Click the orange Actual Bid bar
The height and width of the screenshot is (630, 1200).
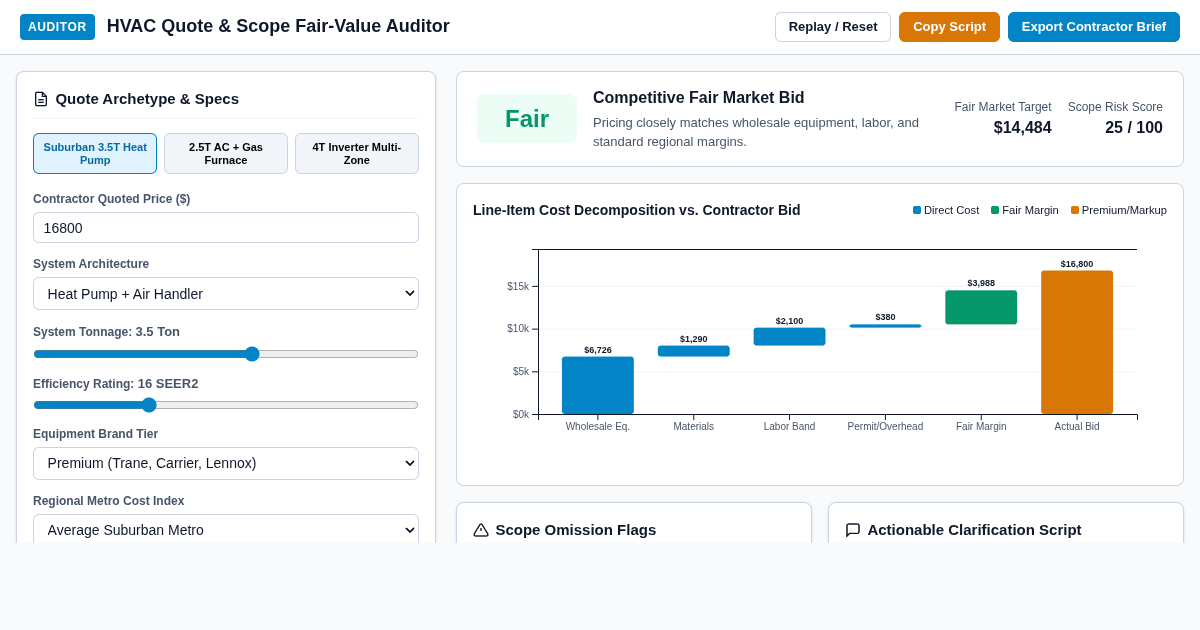[1077, 342]
